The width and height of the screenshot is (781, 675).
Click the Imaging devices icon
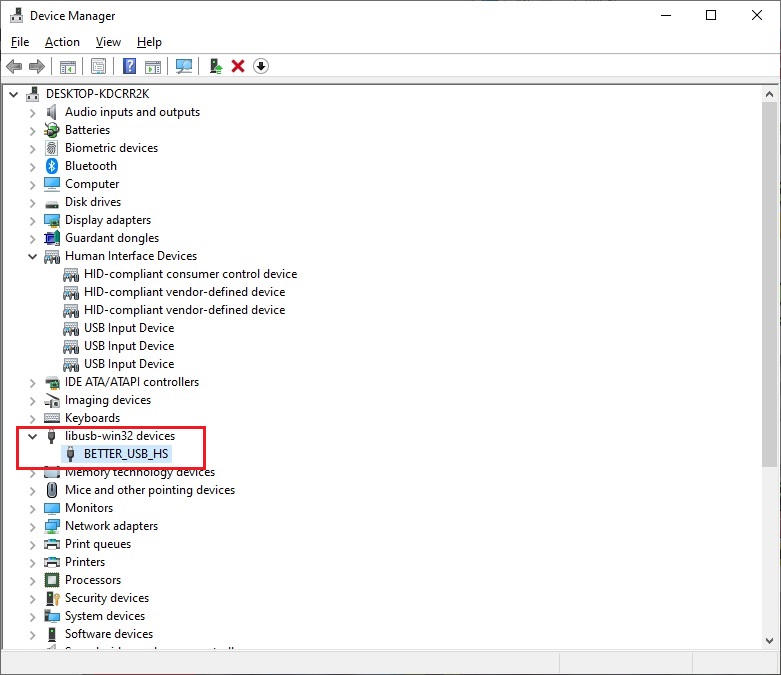coord(52,400)
